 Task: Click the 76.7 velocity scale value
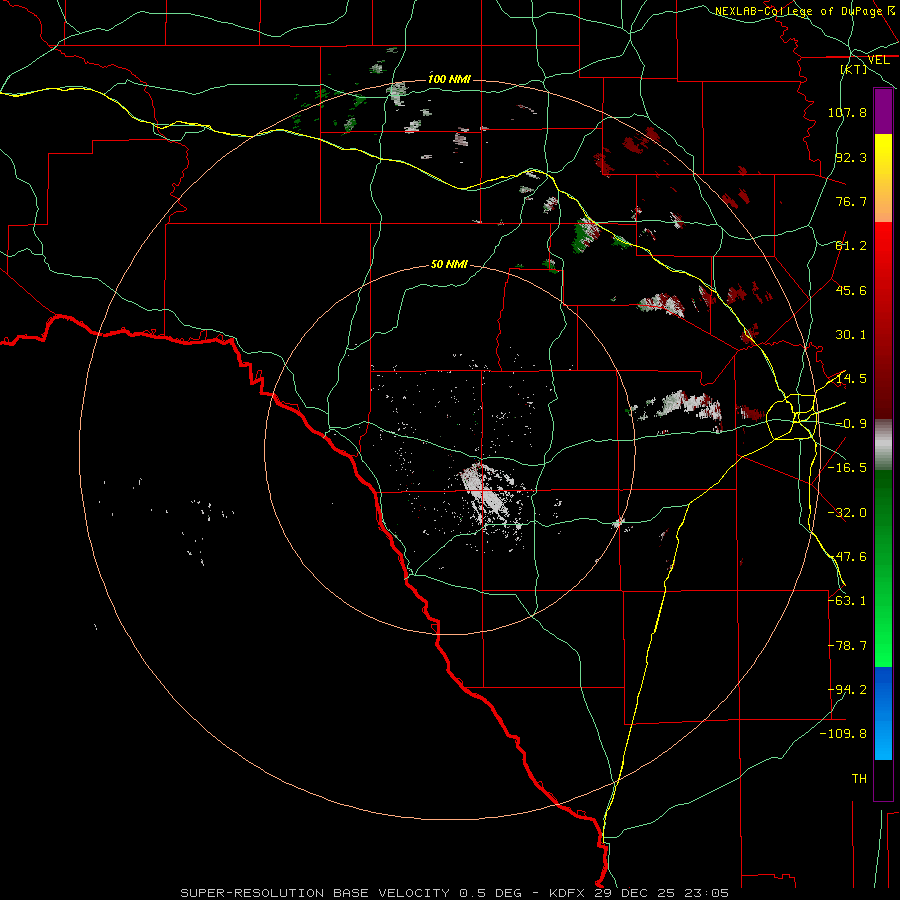(x=851, y=201)
